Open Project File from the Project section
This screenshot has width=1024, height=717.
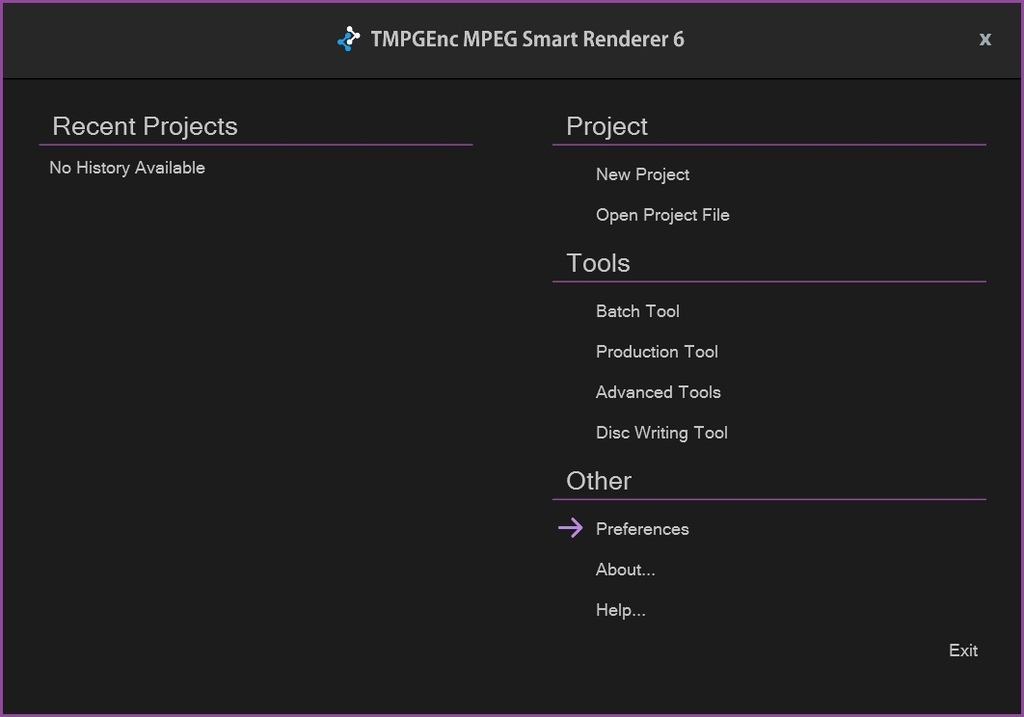662,215
